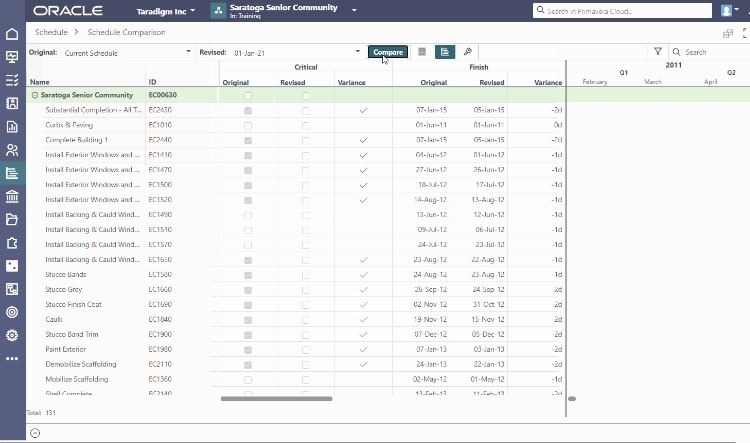Open the user menu dropdown arrow
Image resolution: width=750 pixels, height=443 pixels.
tap(737, 9)
